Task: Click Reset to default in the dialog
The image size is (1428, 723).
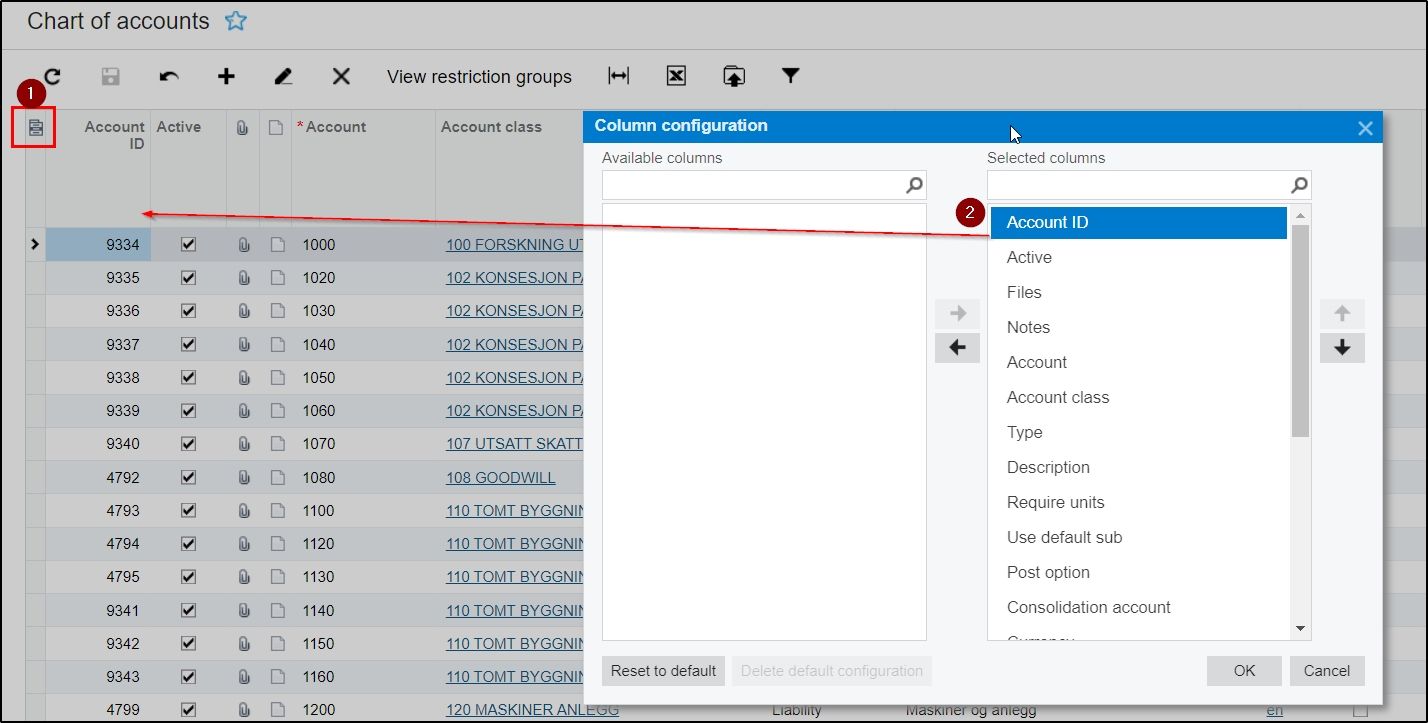Action: pos(663,671)
